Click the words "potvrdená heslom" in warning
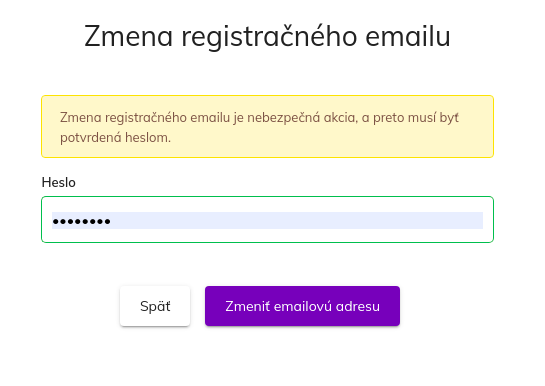 115,138
